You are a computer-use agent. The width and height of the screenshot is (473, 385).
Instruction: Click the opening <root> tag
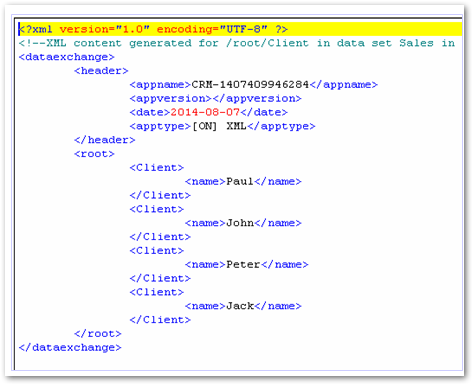94,154
